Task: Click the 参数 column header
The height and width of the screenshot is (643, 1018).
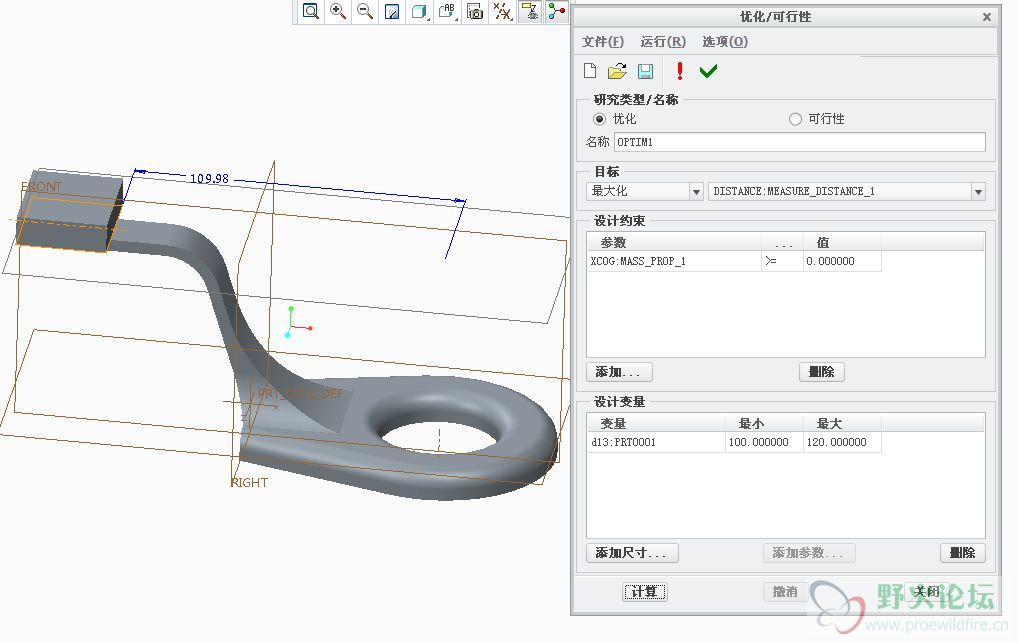Action: (x=674, y=242)
